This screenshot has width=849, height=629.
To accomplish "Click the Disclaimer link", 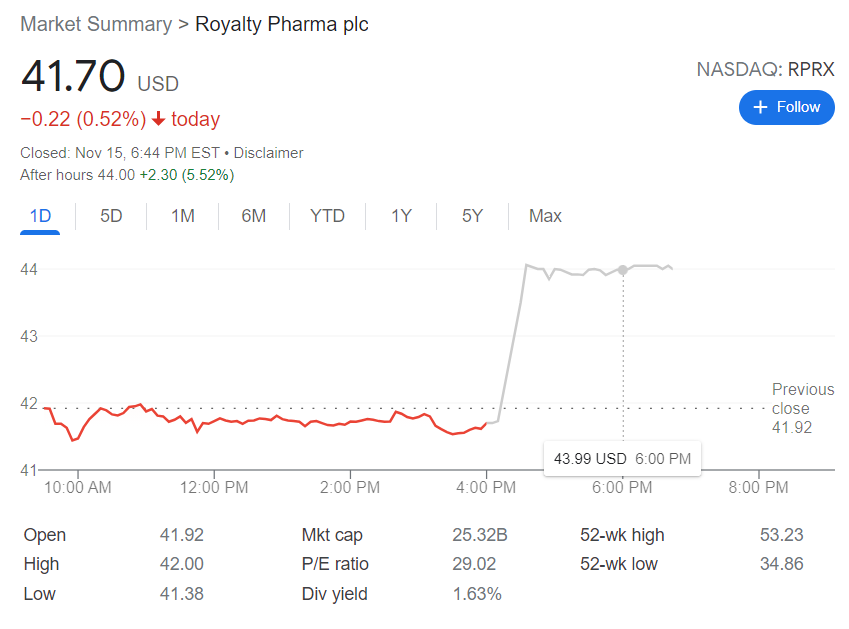I will (268, 153).
